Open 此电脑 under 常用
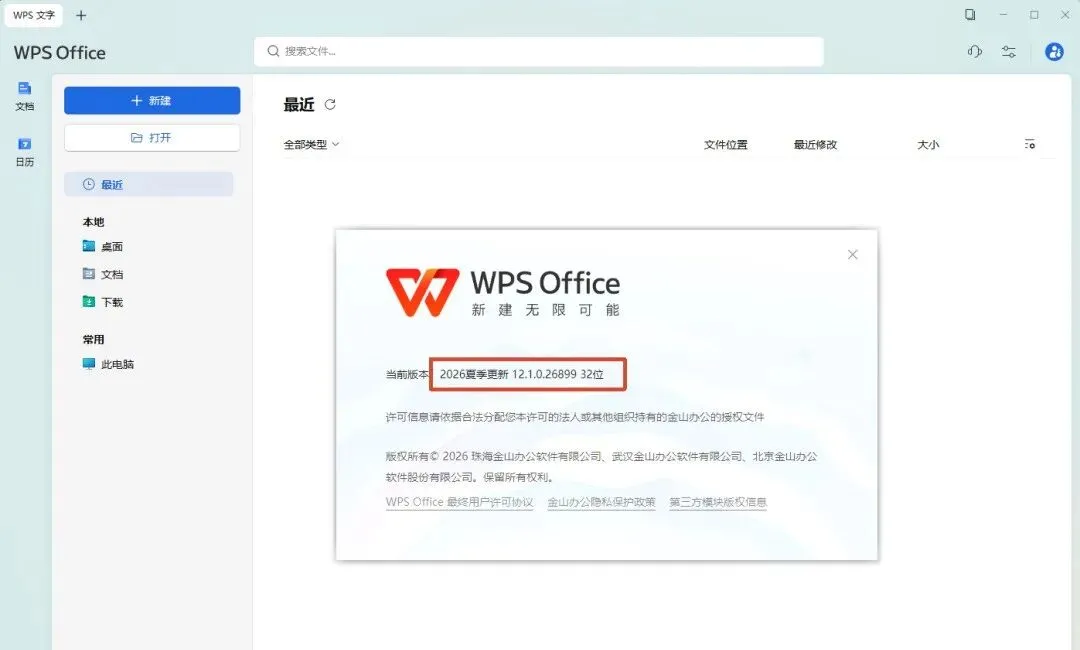Image resolution: width=1080 pixels, height=650 pixels. pyautogui.click(x=108, y=364)
